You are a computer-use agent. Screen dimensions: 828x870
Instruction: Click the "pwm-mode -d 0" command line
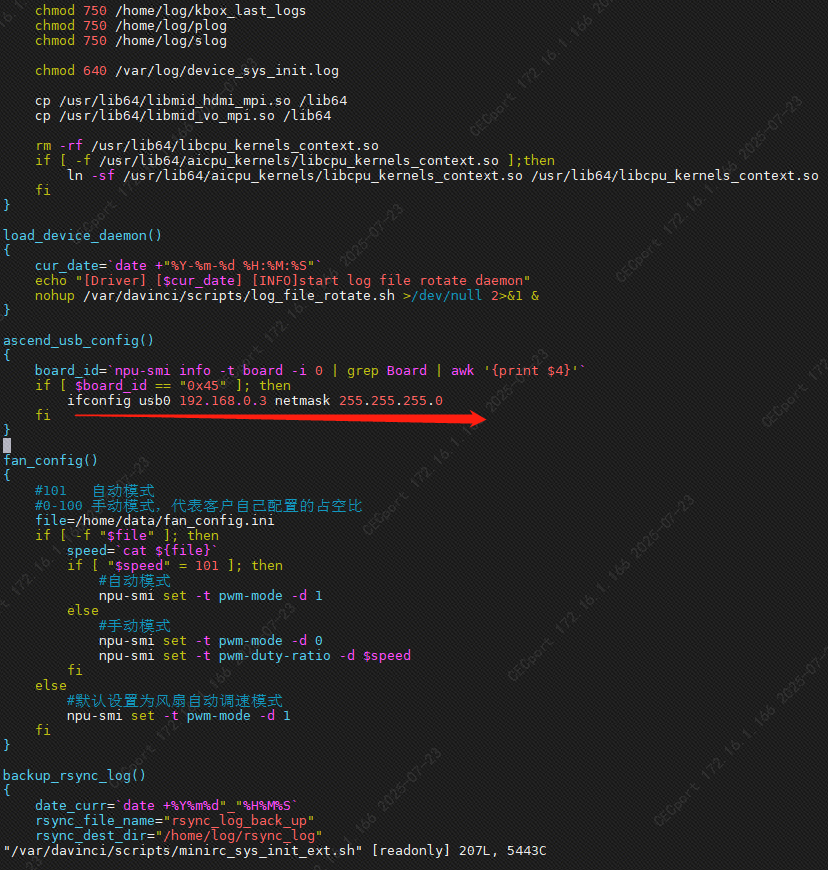pyautogui.click(x=210, y=640)
